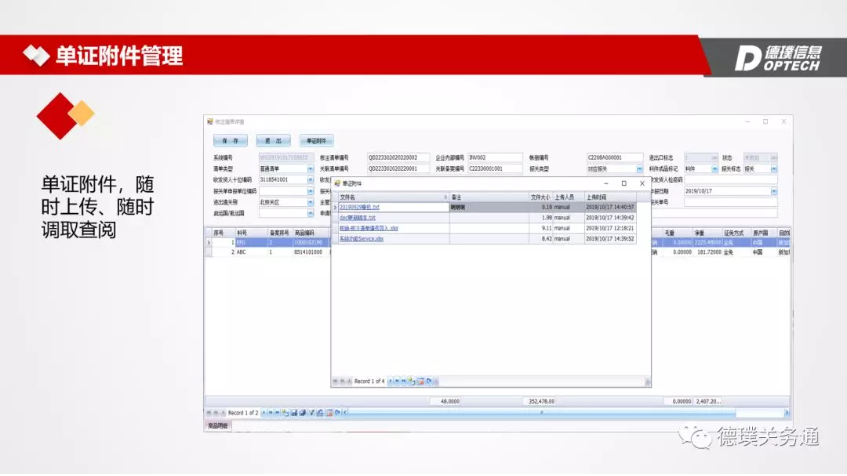The height and width of the screenshot is (476, 847).
Task: Open the 20190929清单.txt attachment link
Action: (360, 206)
